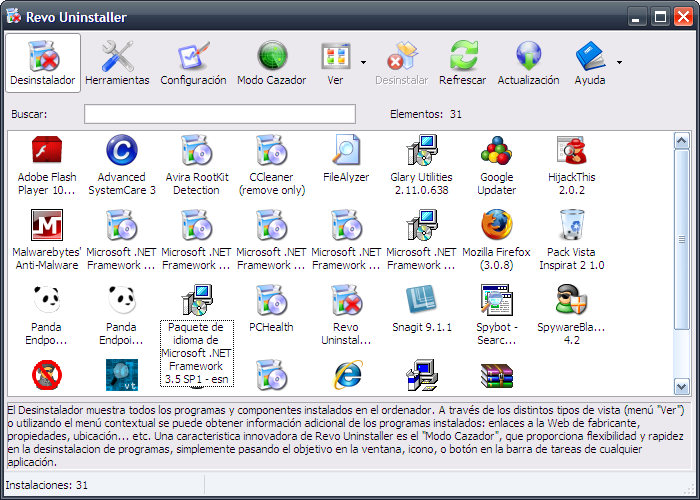Image resolution: width=700 pixels, height=500 pixels.
Task: Select Advanced SystemCare 3 entry
Action: pyautogui.click(x=121, y=165)
